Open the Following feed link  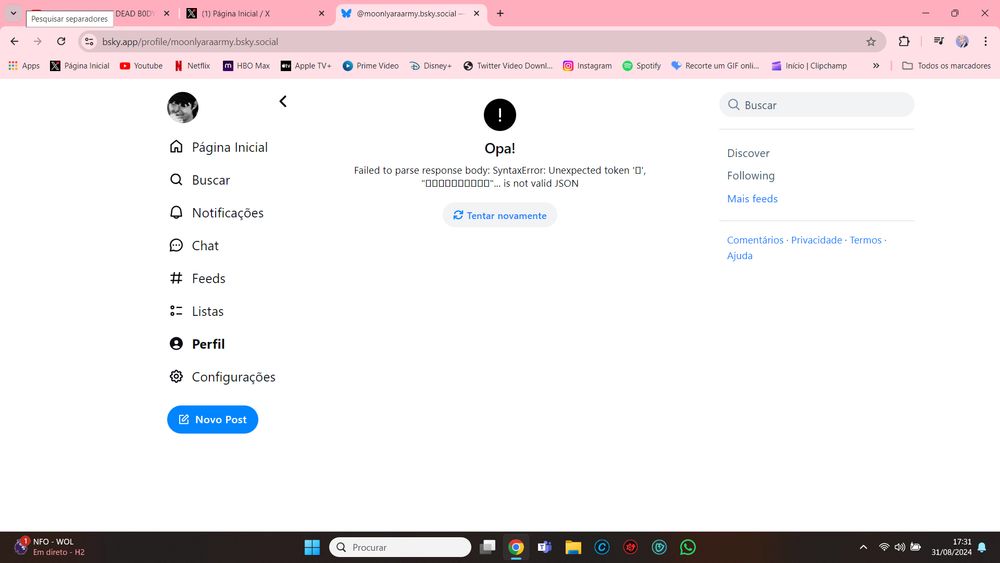(751, 175)
